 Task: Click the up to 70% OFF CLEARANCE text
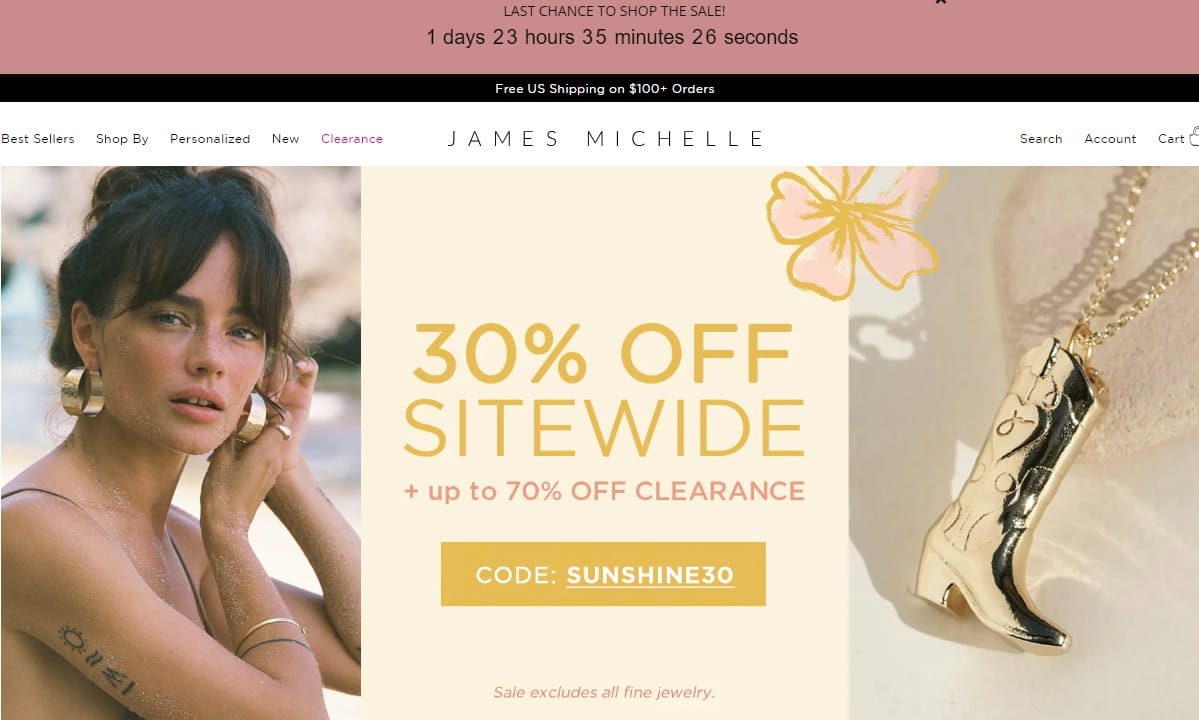604,491
